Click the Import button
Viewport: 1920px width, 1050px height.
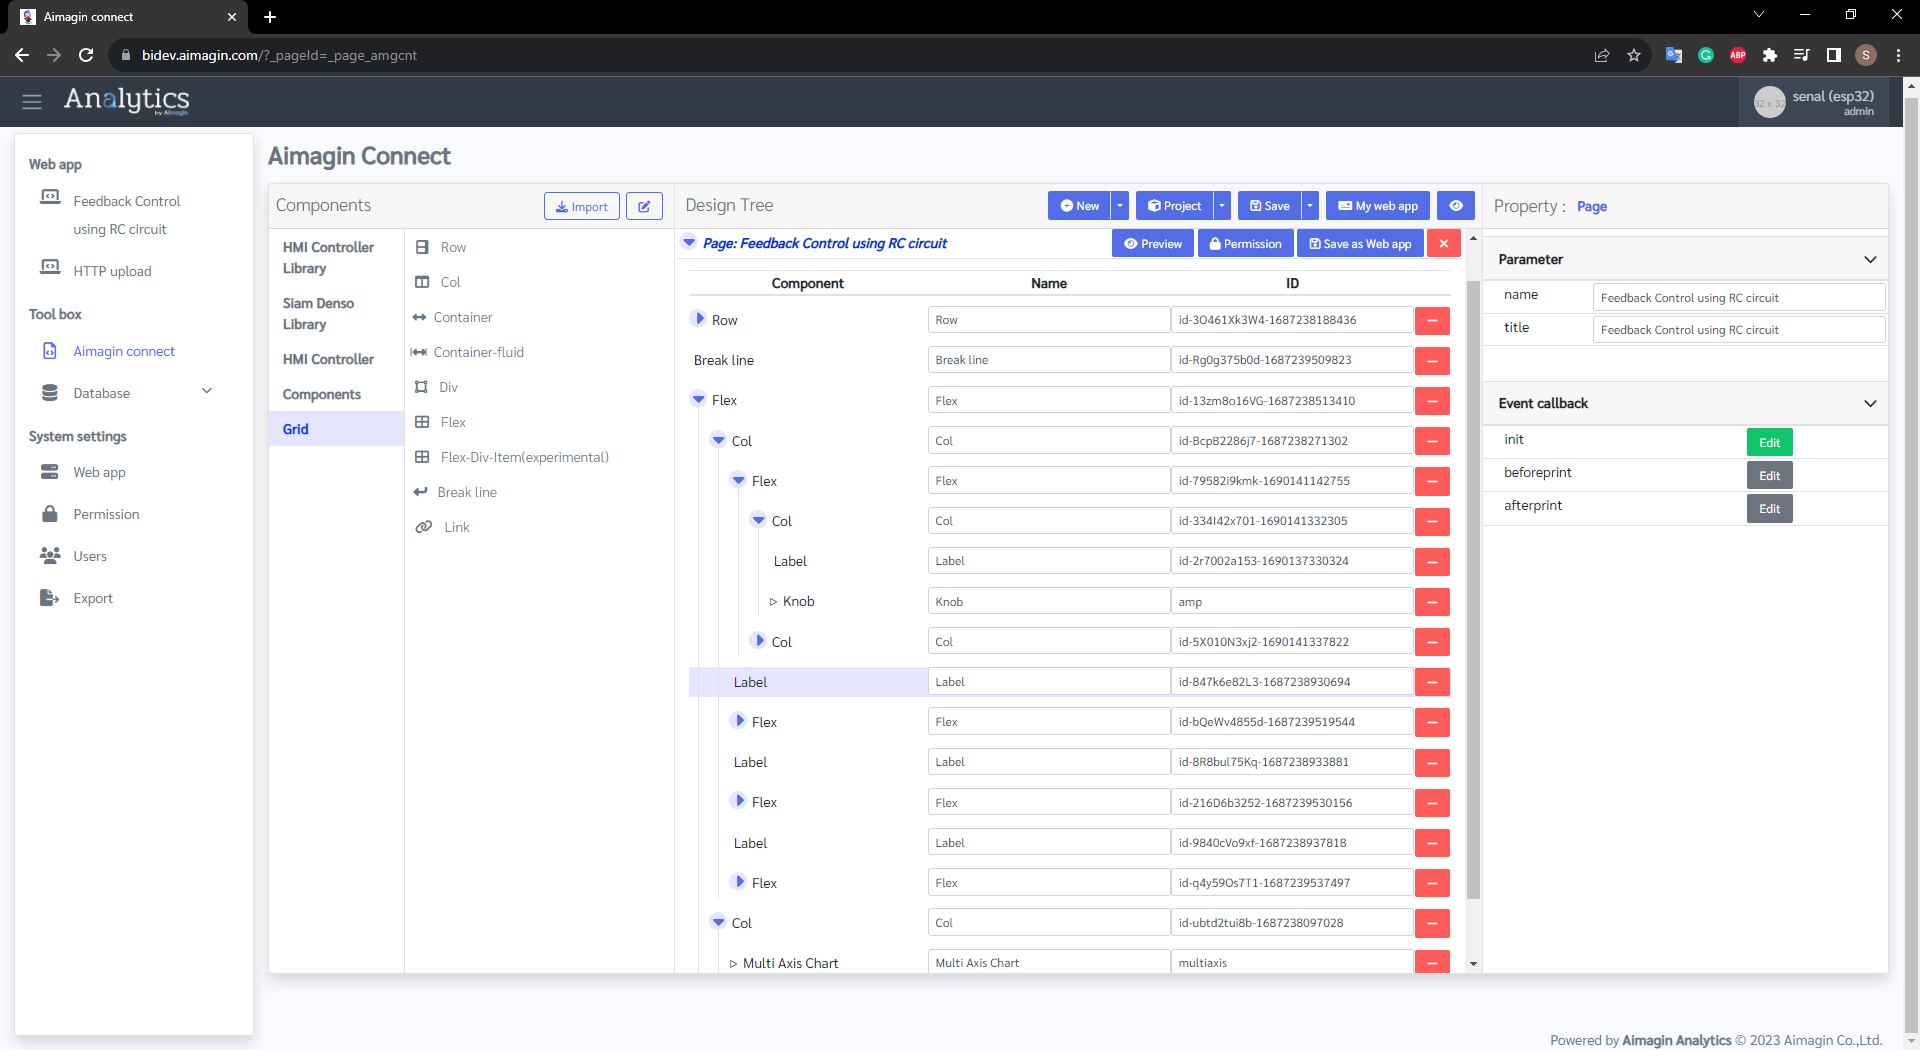pos(582,206)
